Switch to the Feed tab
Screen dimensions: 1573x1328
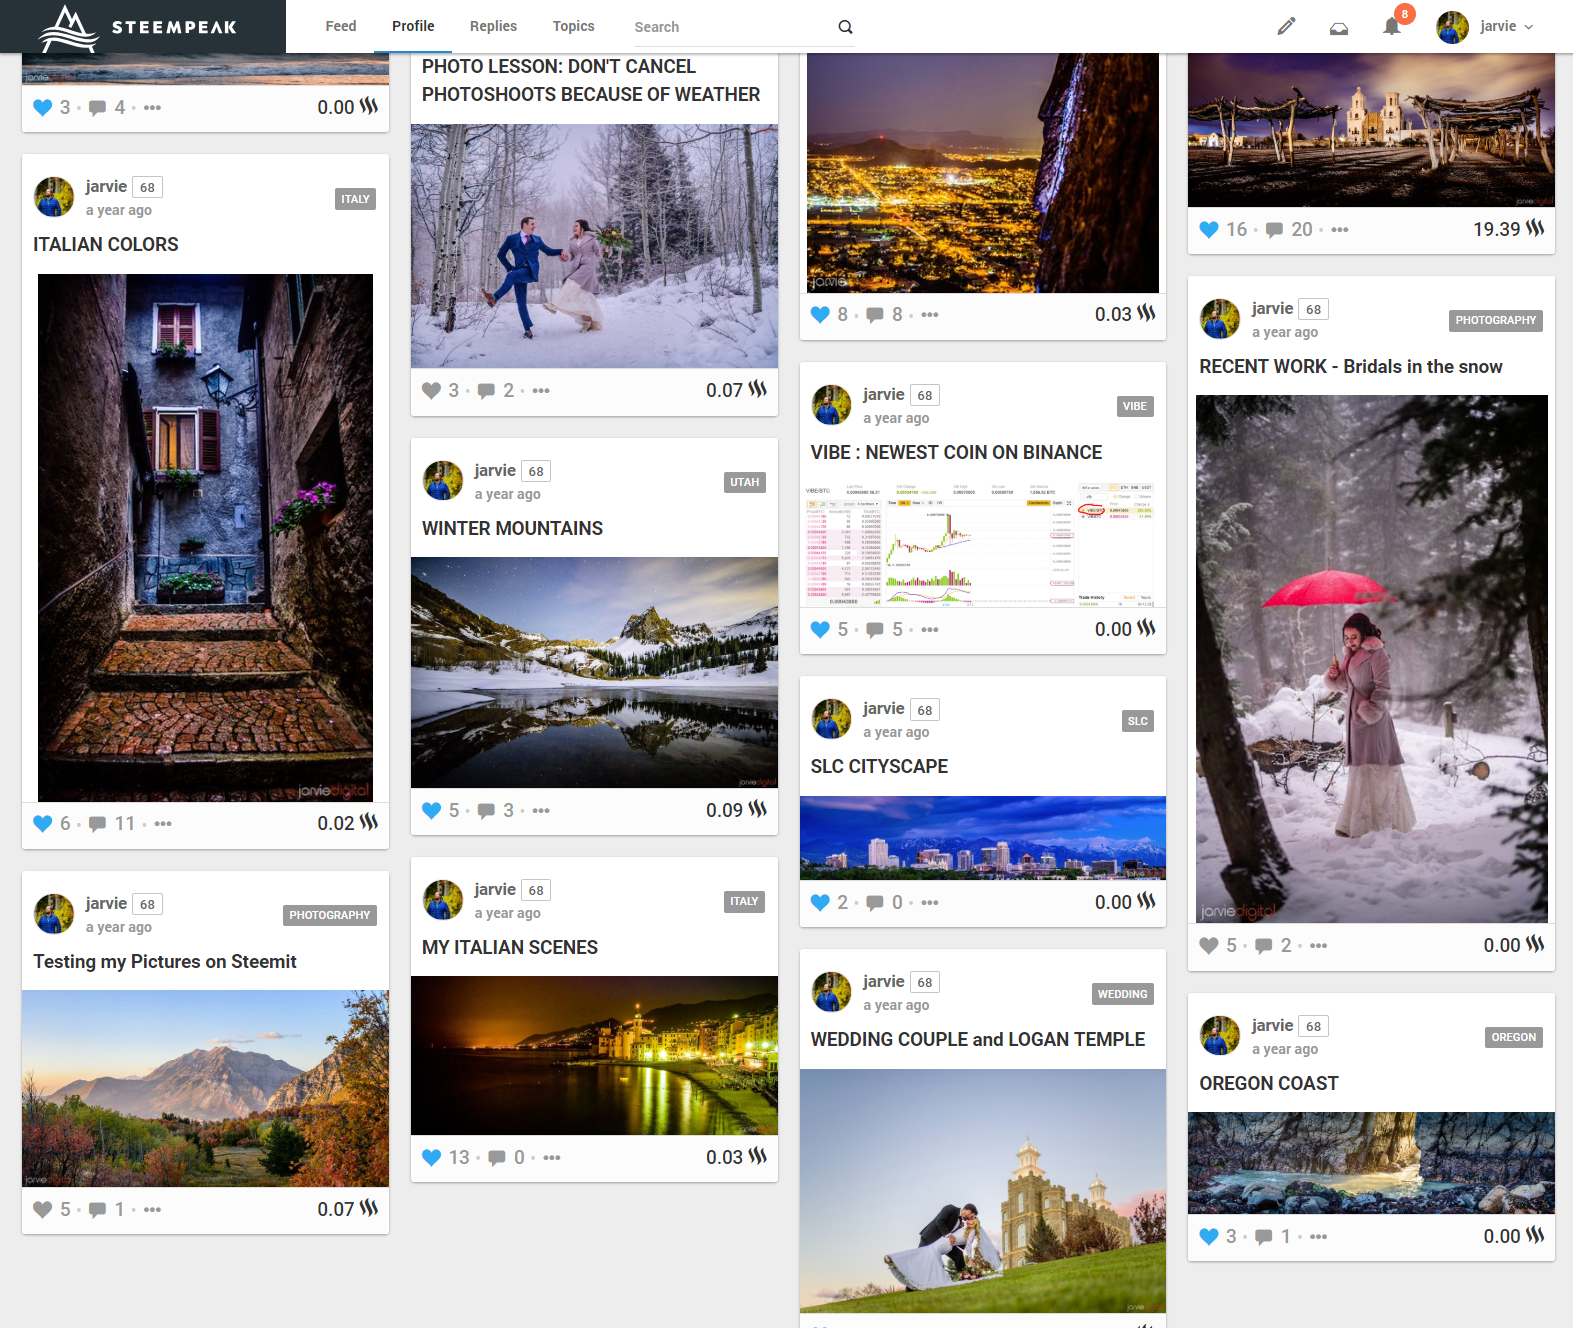(340, 26)
